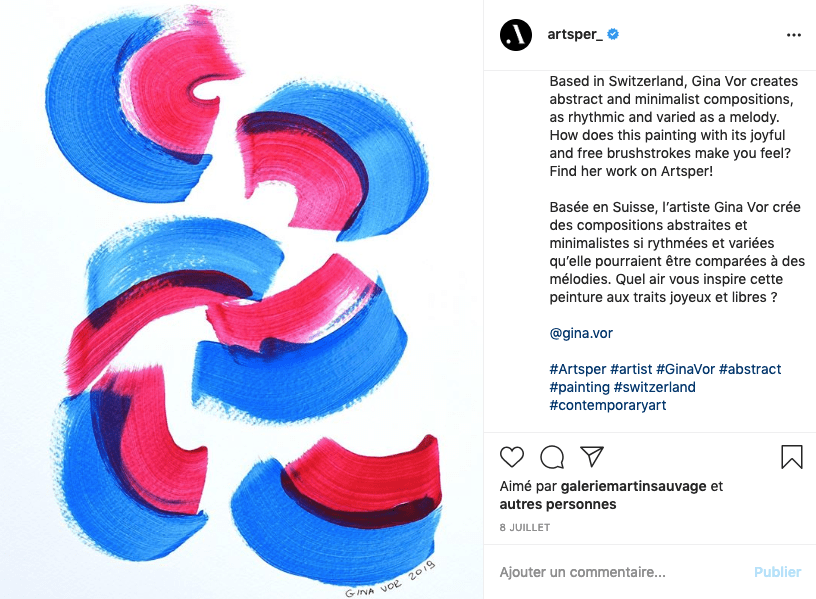View list of autres personnes likes
The height and width of the screenshot is (599, 816).
[558, 504]
